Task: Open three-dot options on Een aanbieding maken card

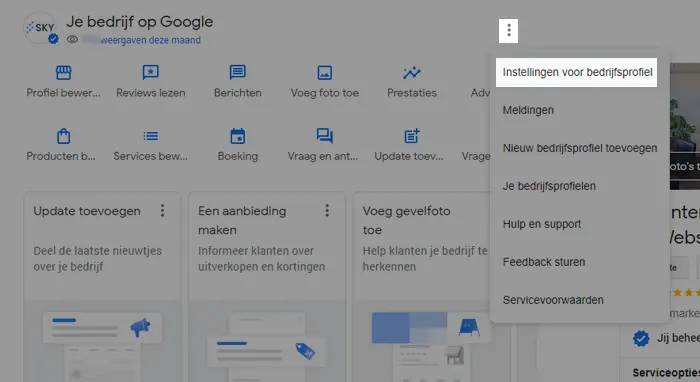Action: (327, 211)
